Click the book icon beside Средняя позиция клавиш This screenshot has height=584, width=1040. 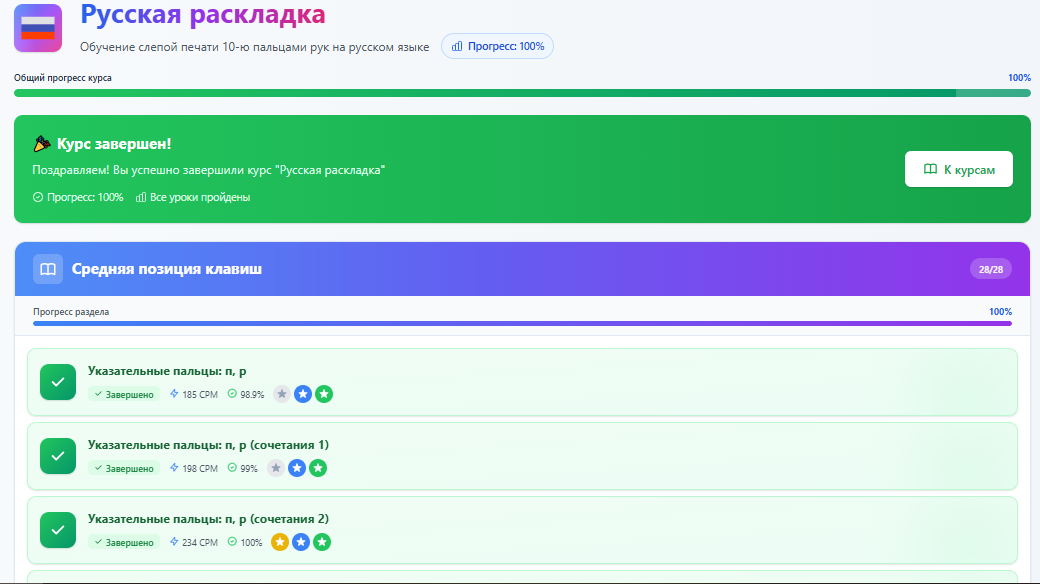(x=48, y=269)
